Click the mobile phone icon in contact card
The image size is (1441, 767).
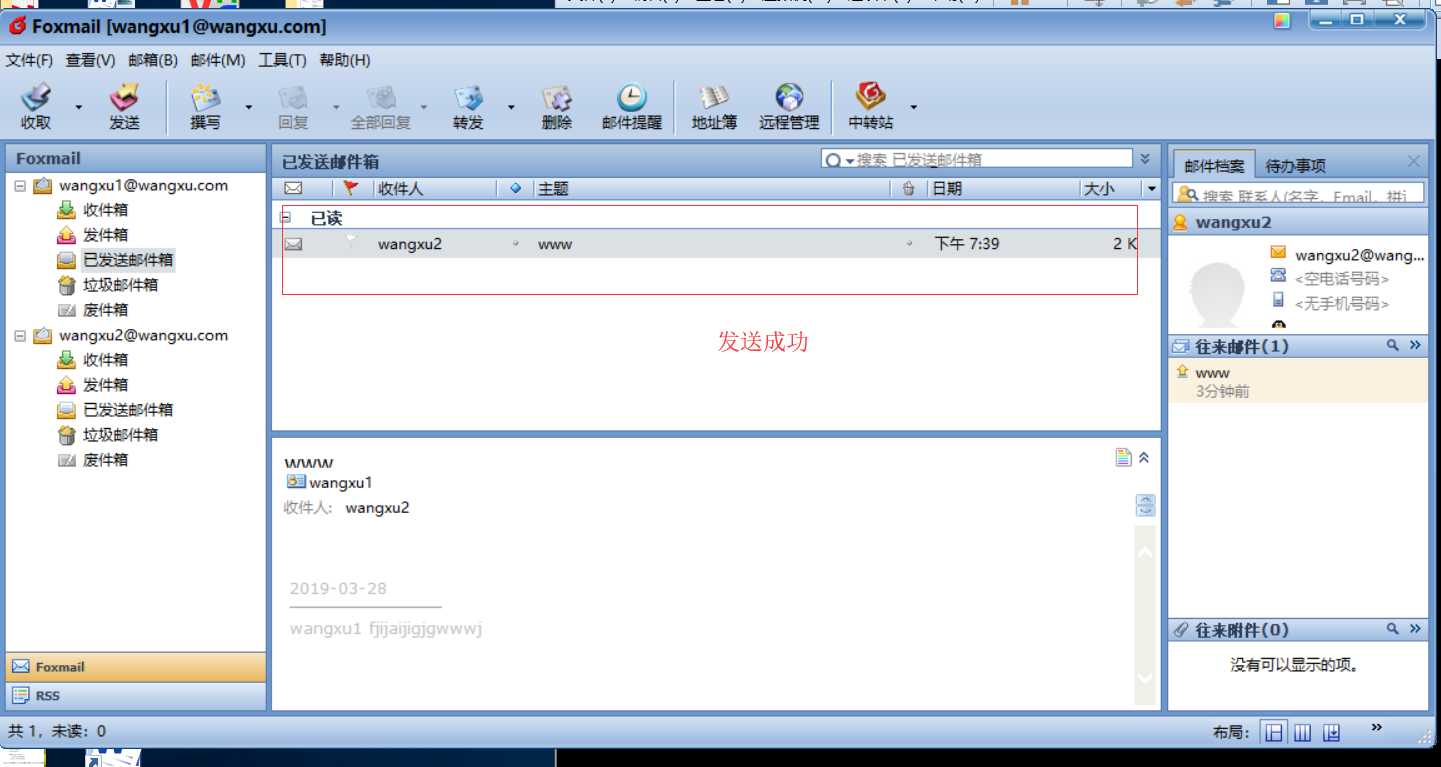(1278, 300)
